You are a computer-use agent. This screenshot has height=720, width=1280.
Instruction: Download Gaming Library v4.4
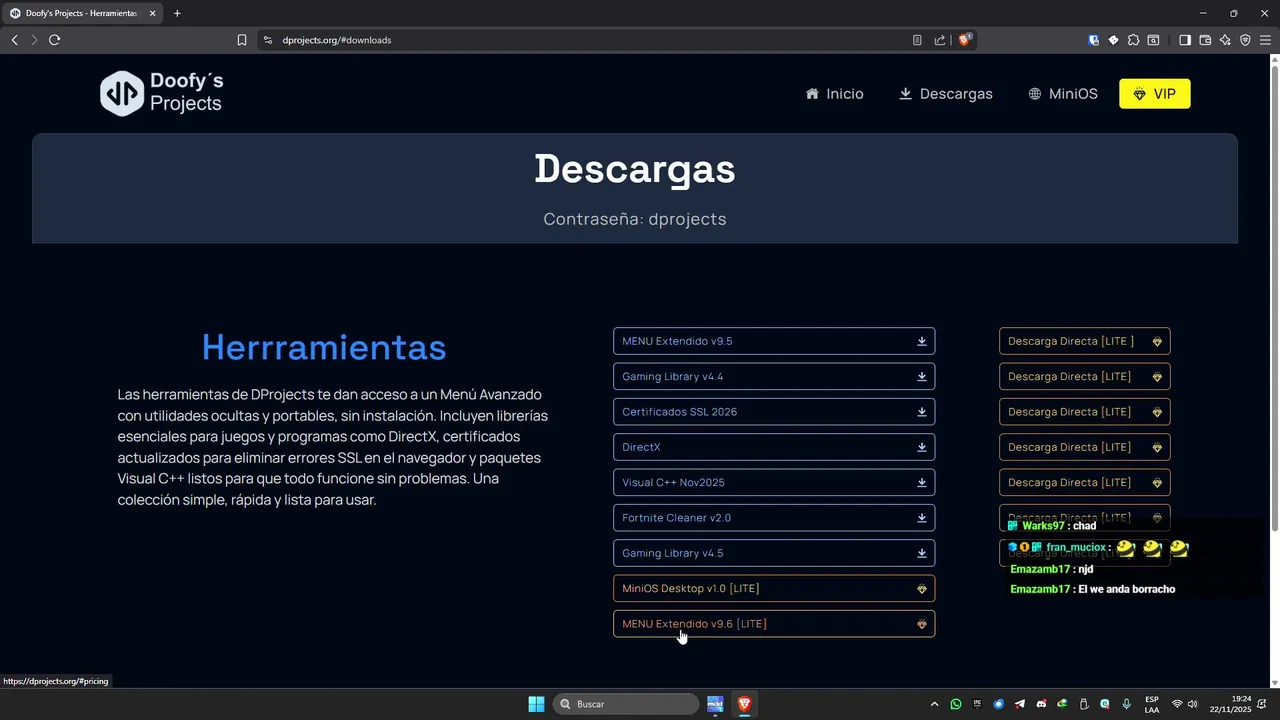click(x=774, y=376)
